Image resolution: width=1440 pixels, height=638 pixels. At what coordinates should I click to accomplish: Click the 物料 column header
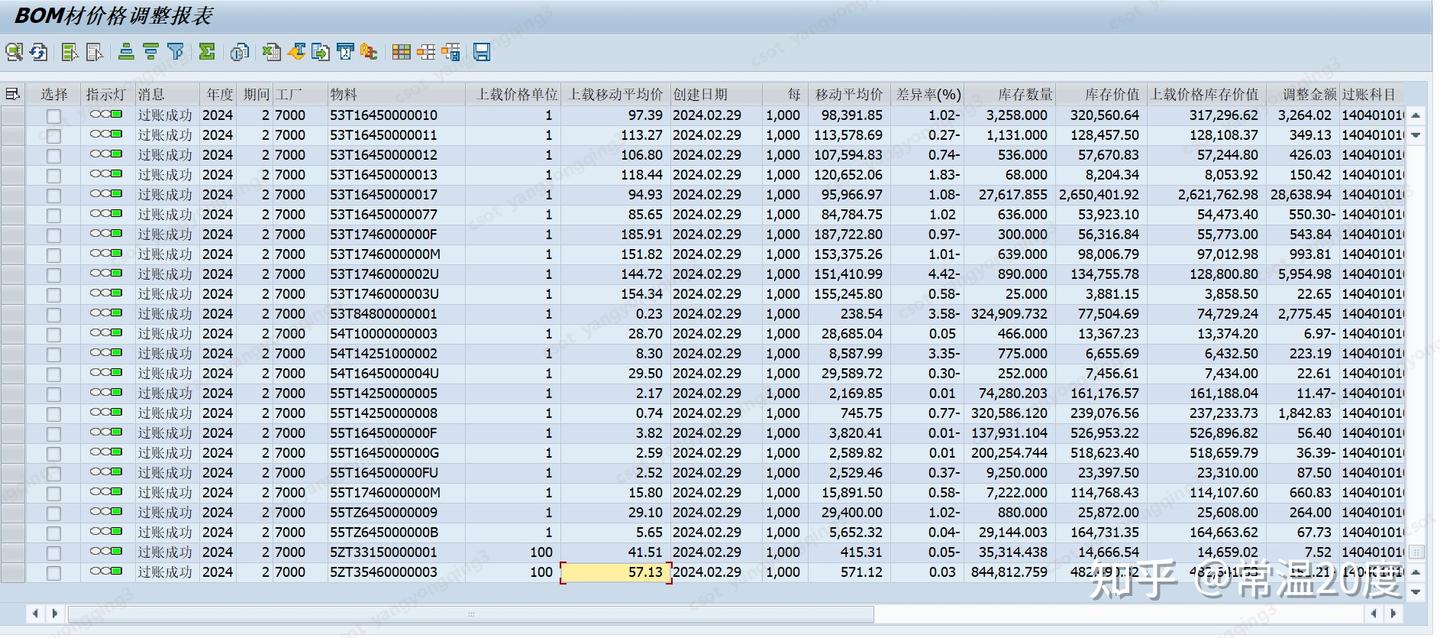click(x=345, y=94)
